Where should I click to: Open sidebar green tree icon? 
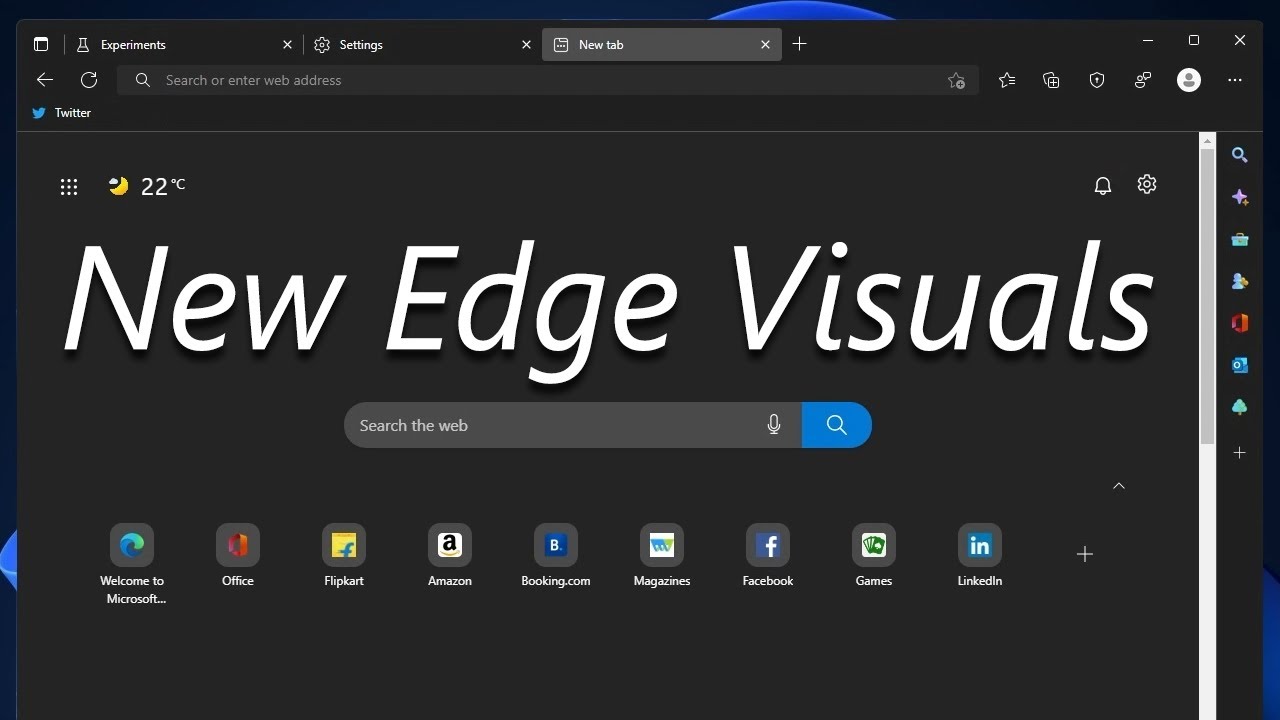[1240, 407]
